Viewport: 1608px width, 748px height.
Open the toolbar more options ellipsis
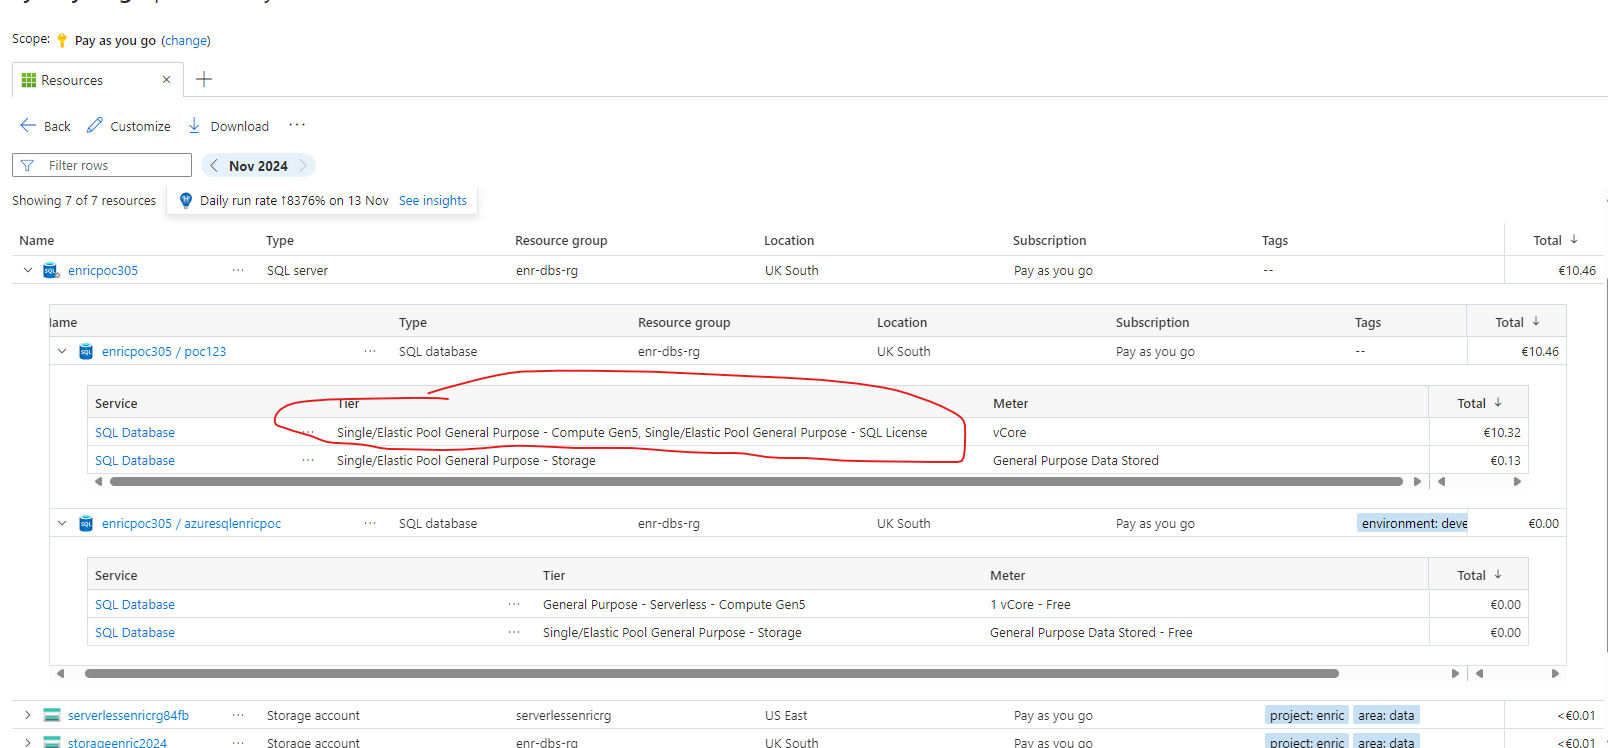point(297,125)
